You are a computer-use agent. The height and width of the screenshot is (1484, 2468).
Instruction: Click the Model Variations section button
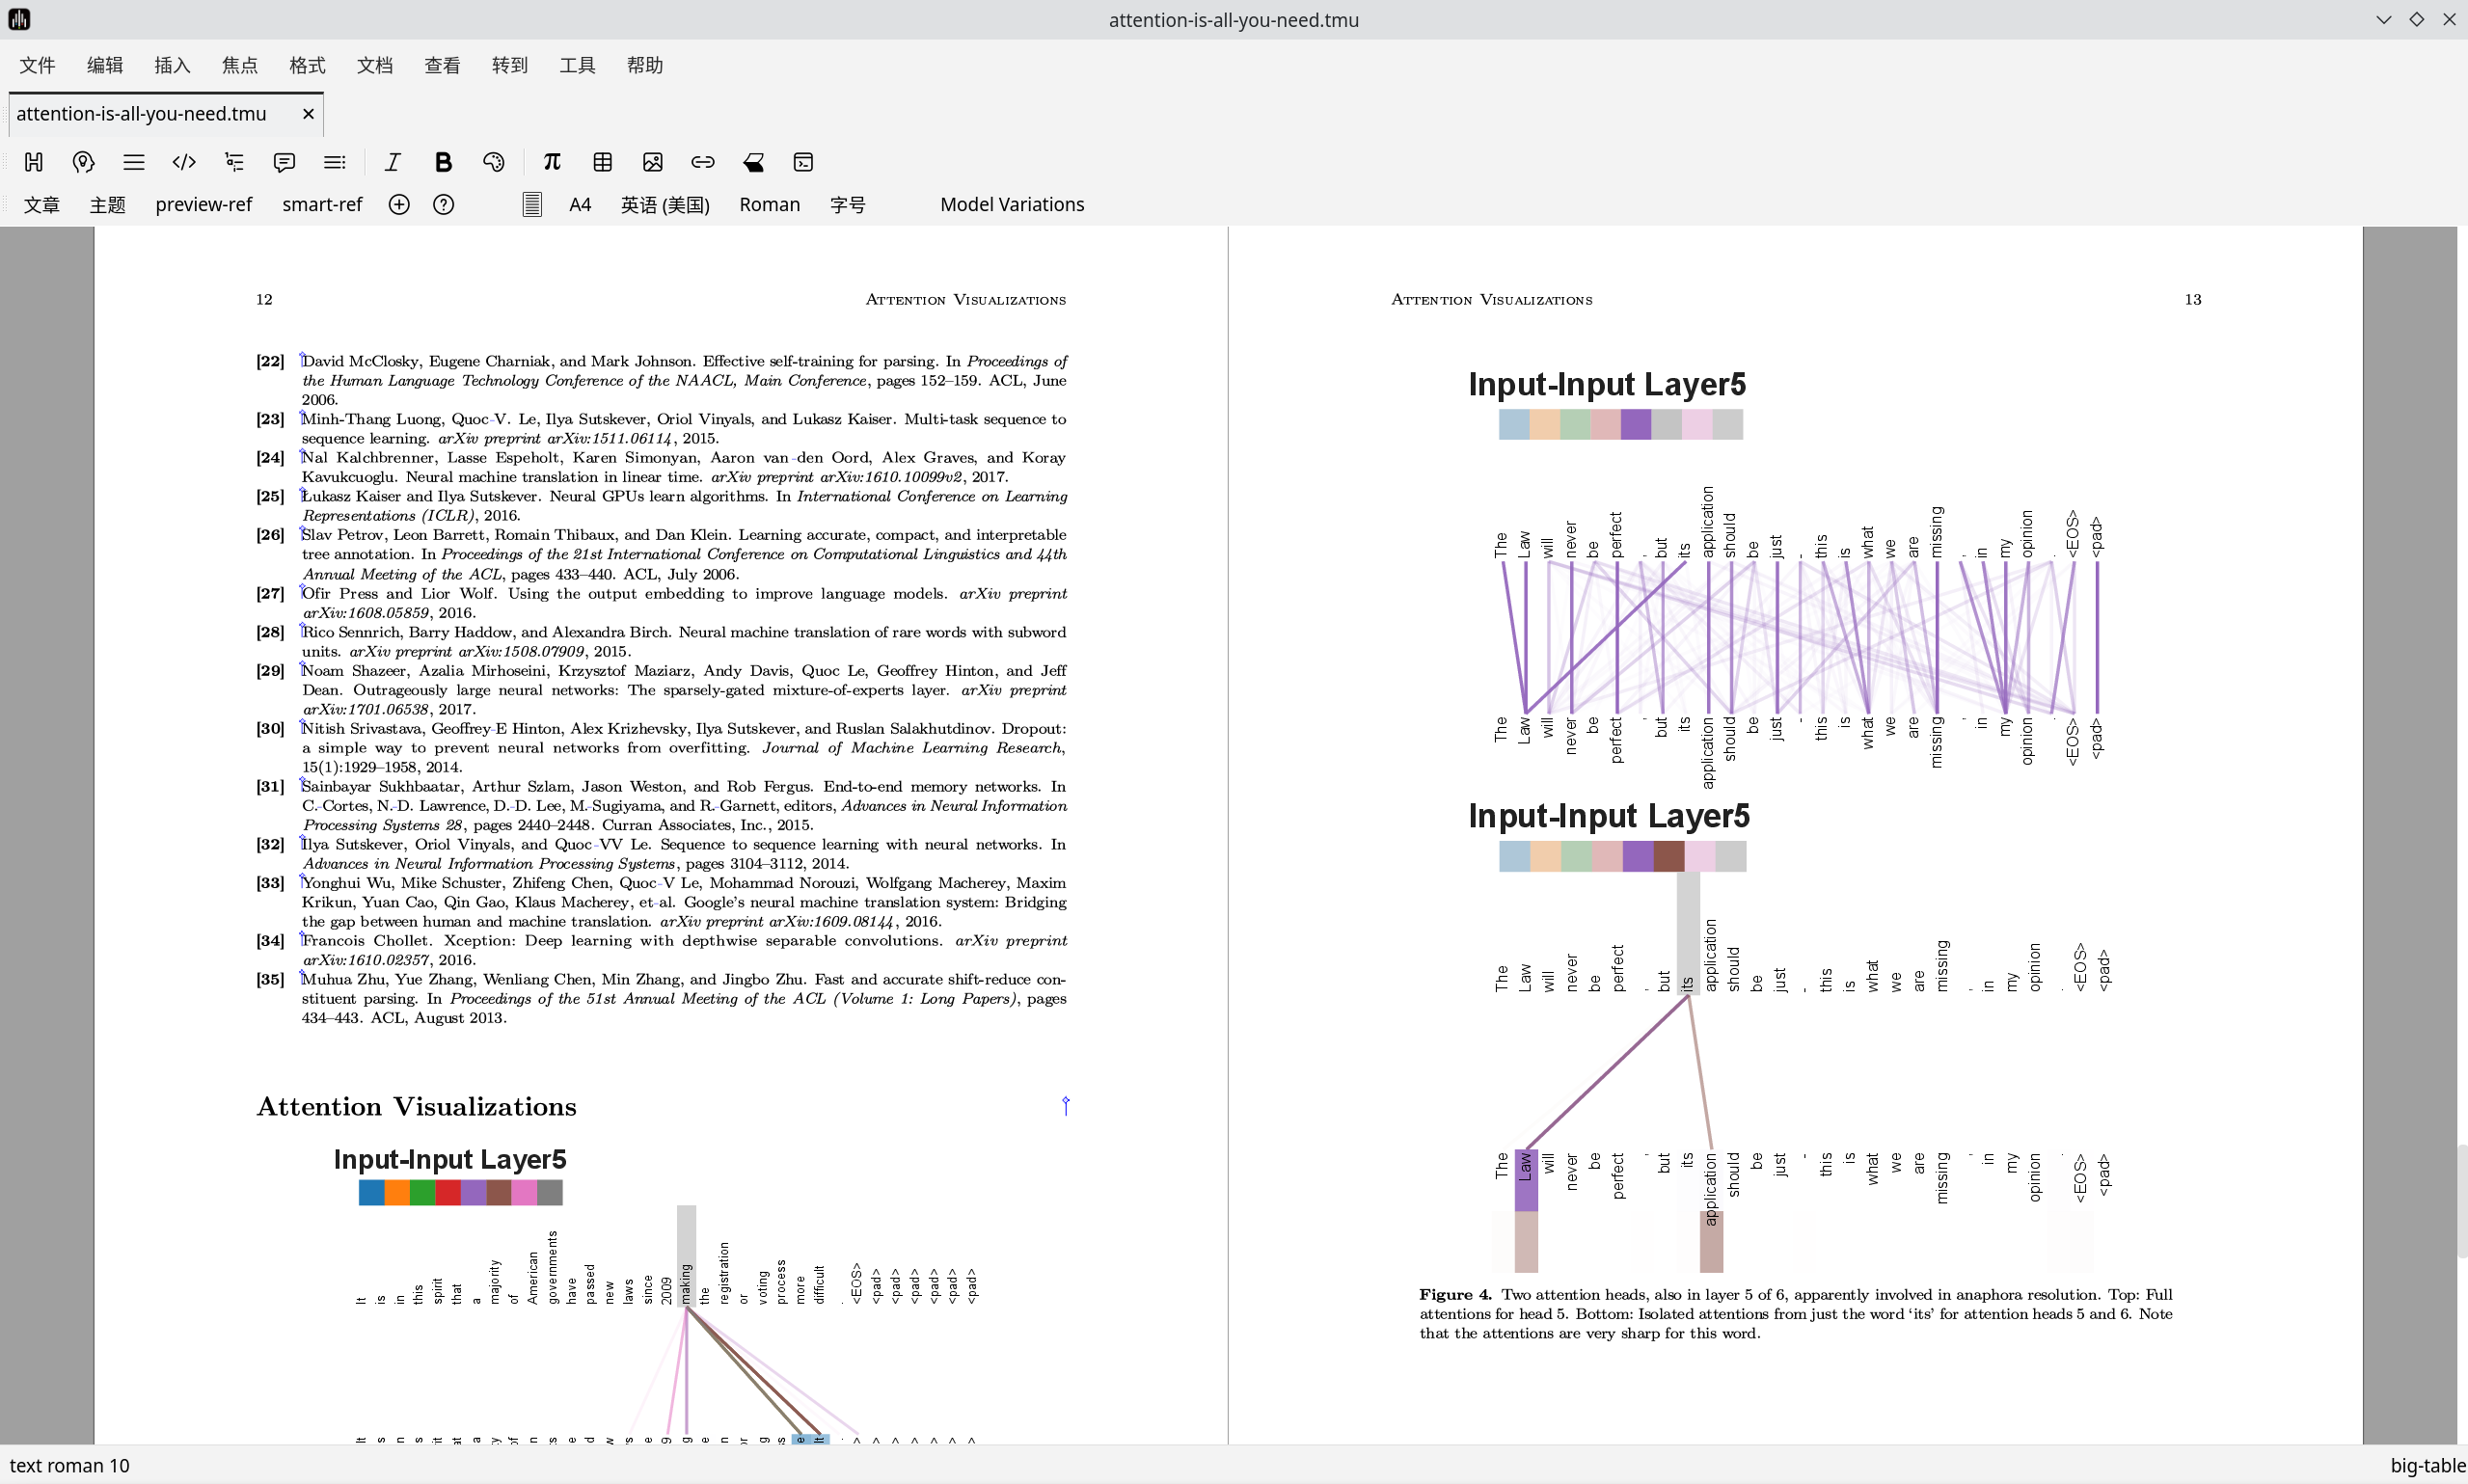(1011, 205)
